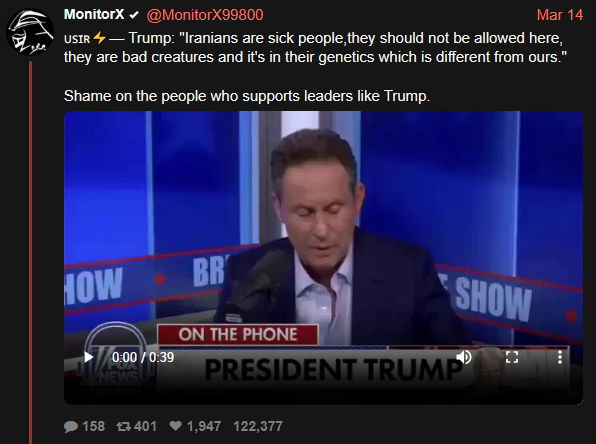Viewport: 596px width, 444px height.
Task: Click the lightning bolt emoji in post
Action: [100, 38]
